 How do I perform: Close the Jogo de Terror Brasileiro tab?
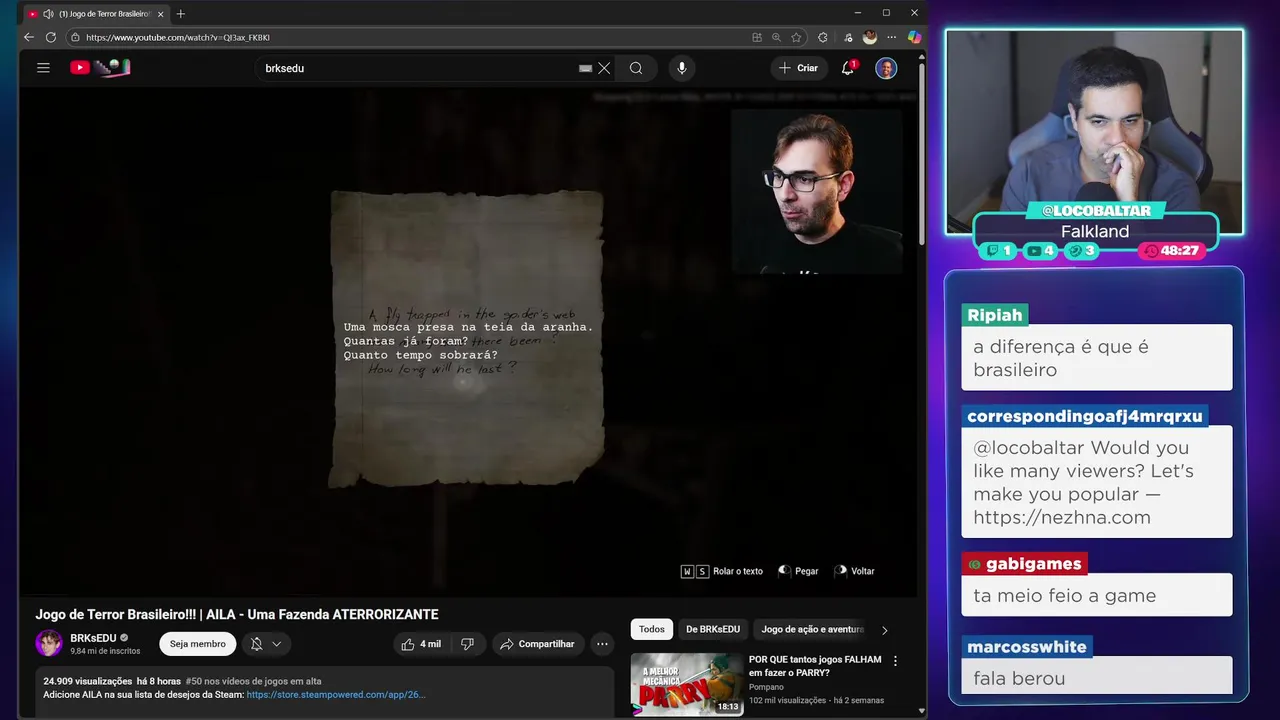tap(160, 13)
